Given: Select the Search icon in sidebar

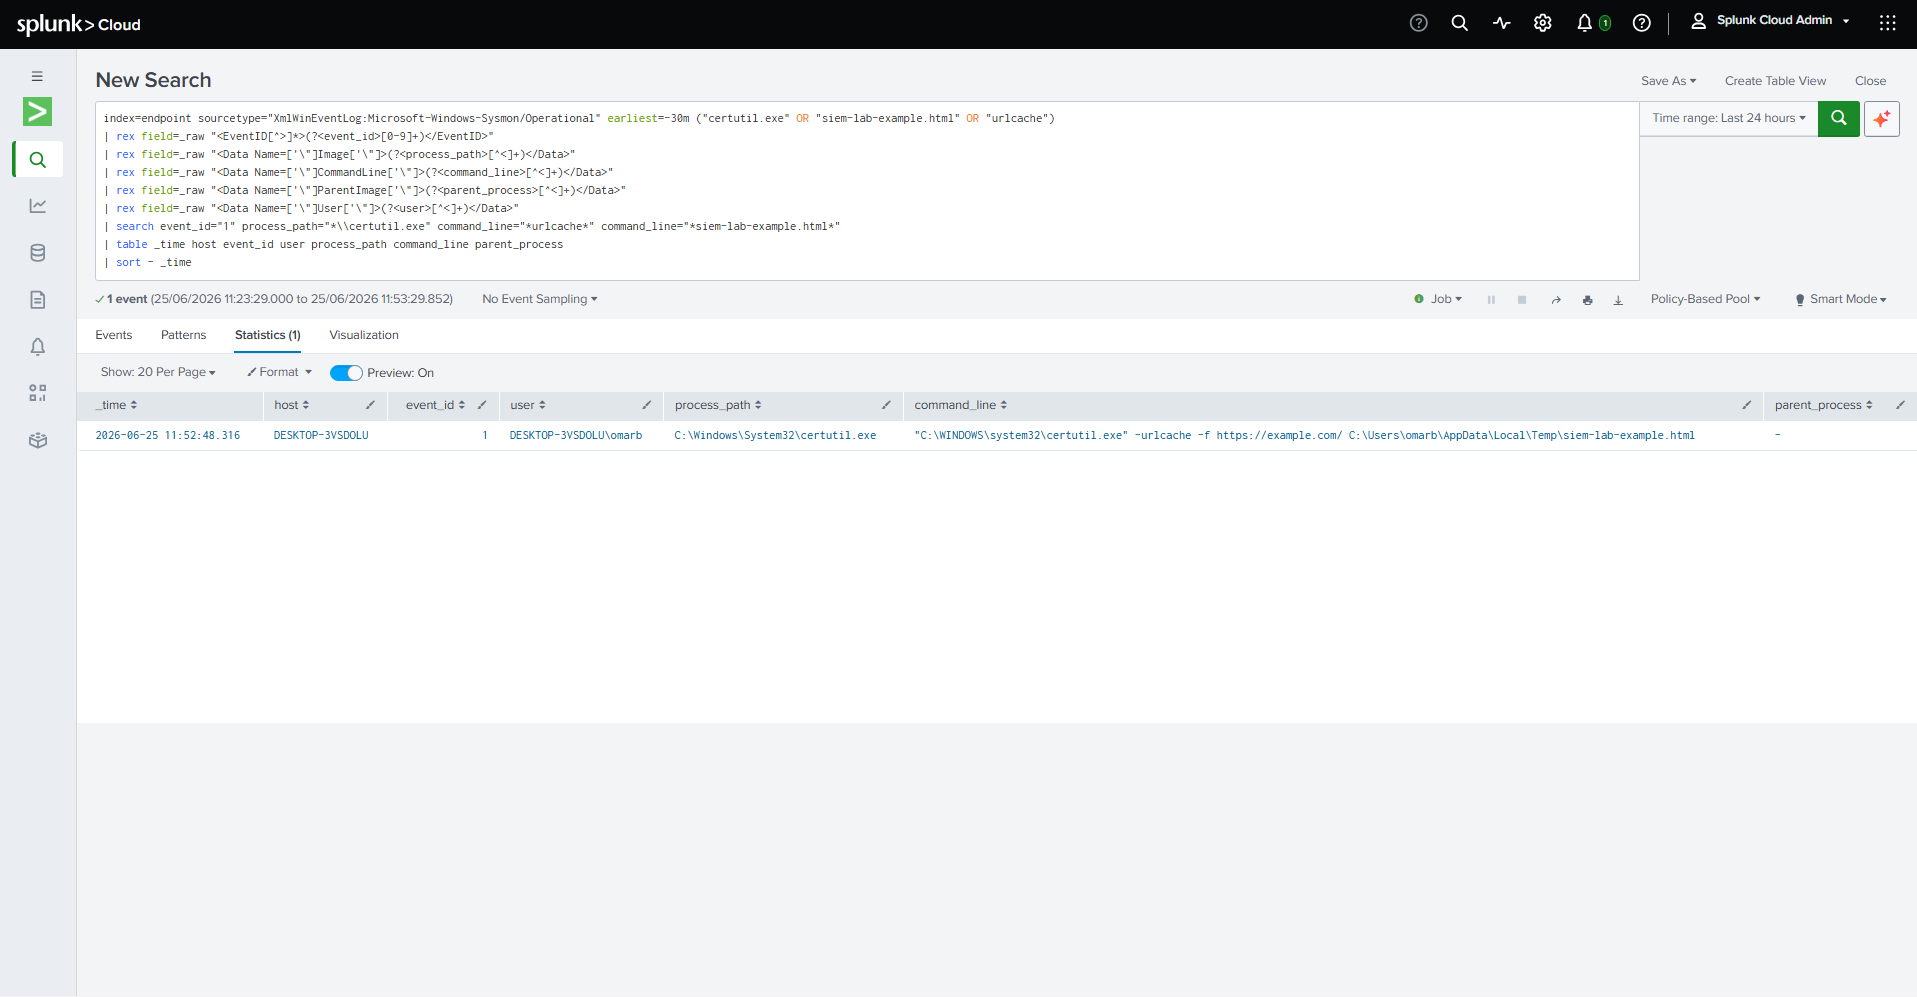Looking at the screenshot, I should click(37, 159).
